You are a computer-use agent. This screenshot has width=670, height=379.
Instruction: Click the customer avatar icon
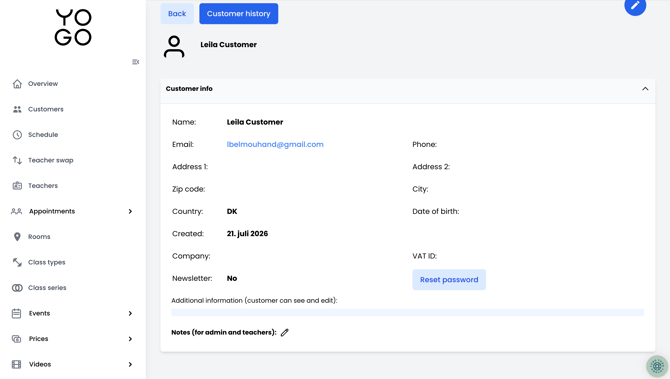tap(174, 47)
